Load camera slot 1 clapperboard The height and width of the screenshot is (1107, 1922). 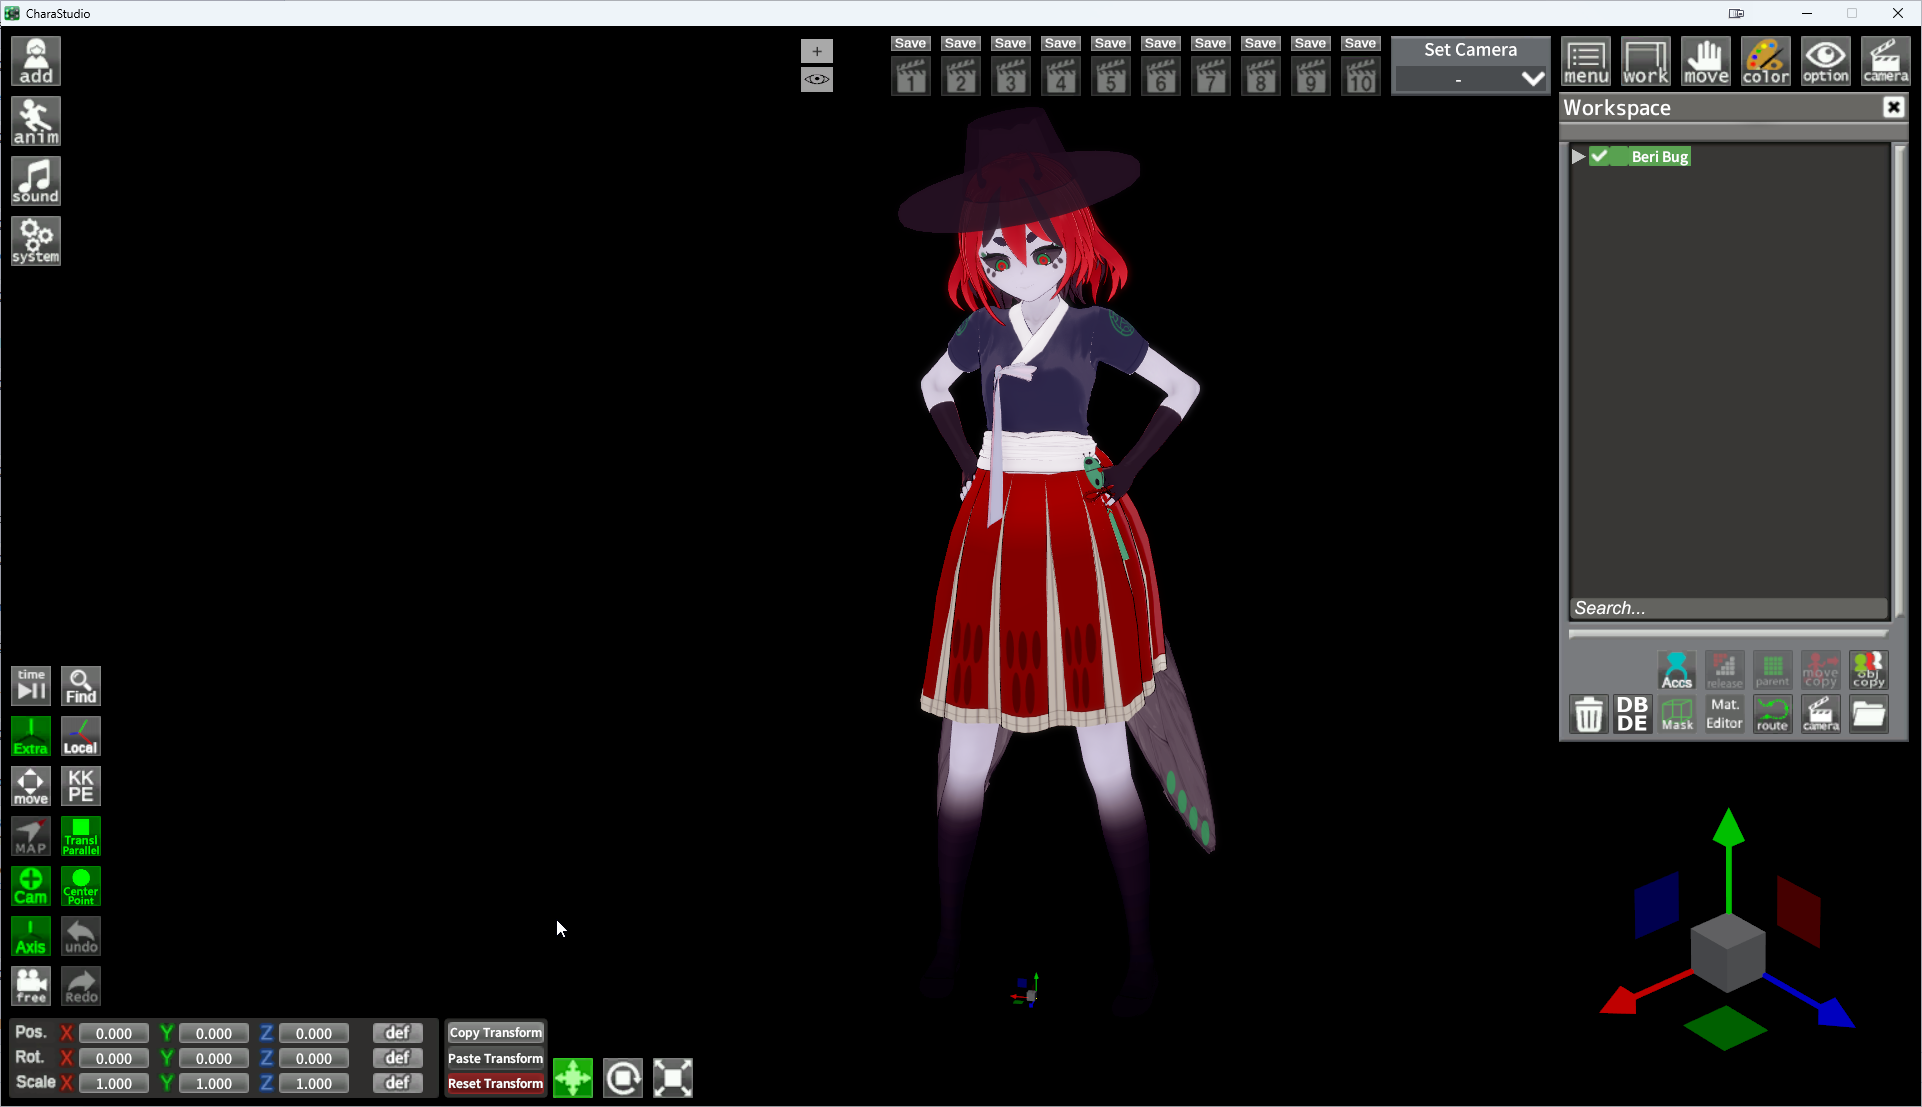click(911, 76)
